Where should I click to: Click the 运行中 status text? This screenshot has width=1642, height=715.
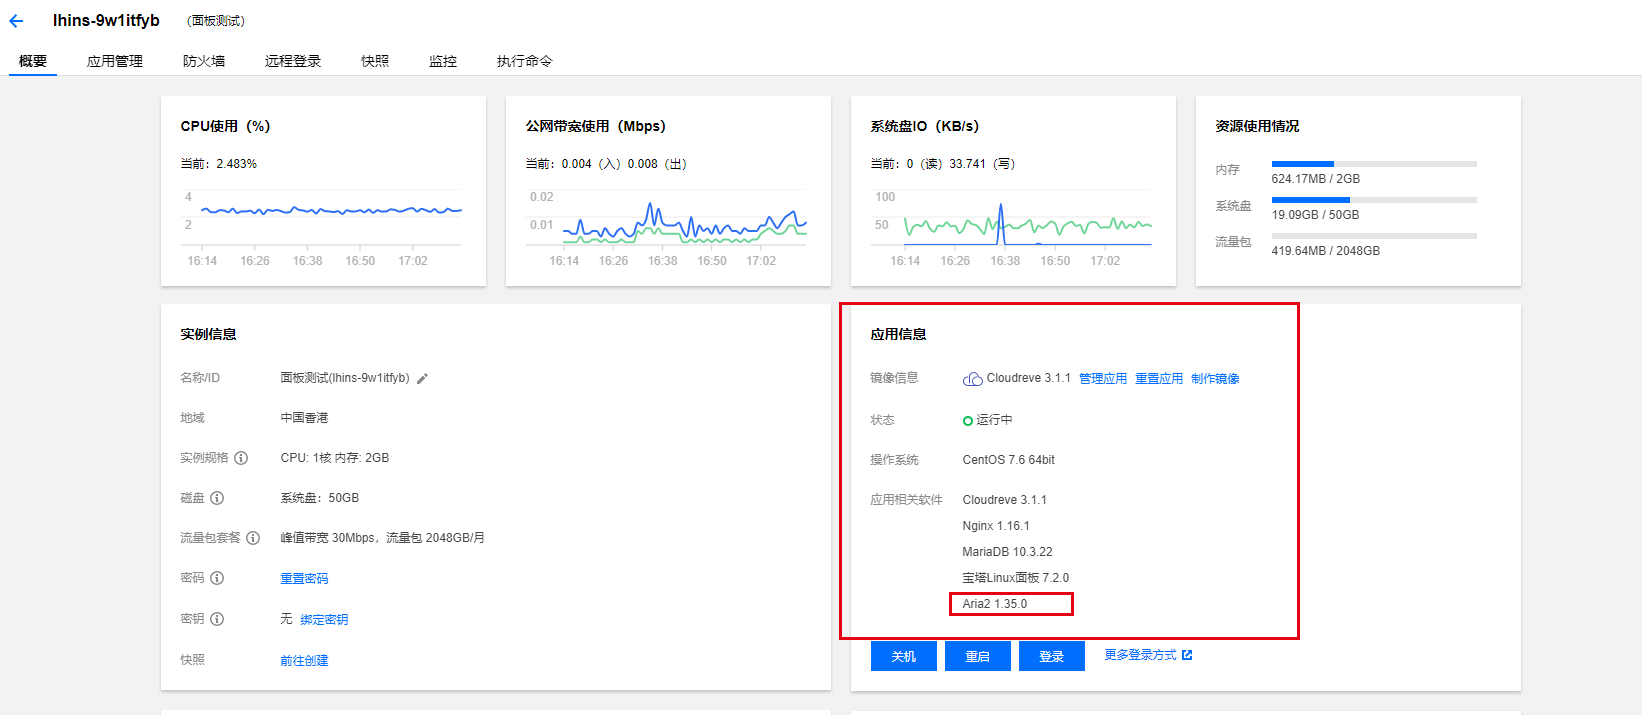994,420
